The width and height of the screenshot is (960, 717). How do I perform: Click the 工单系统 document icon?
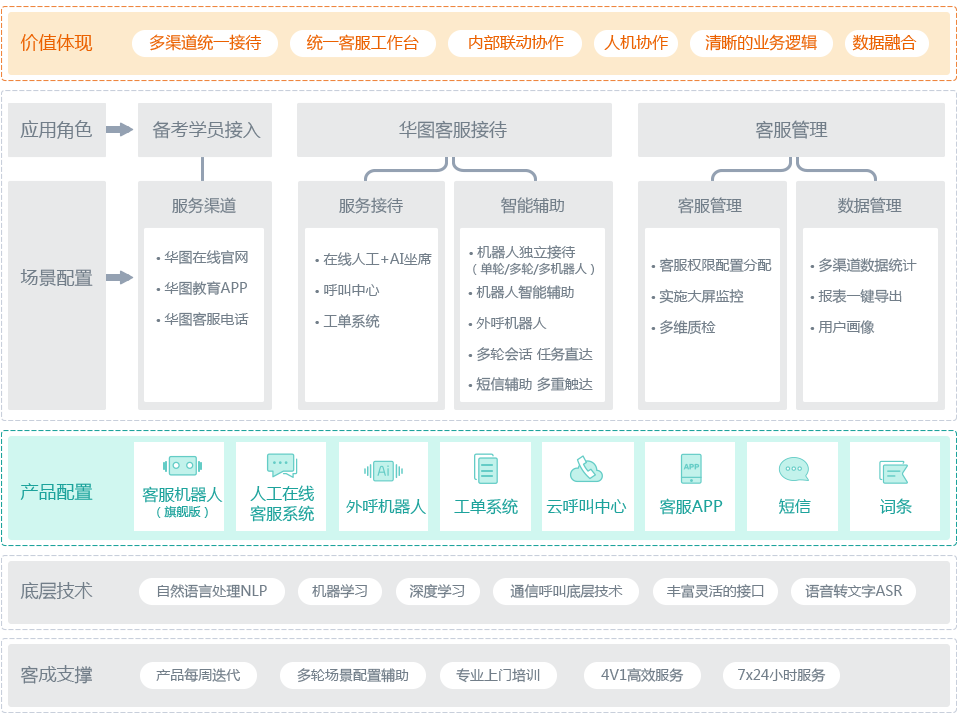[486, 470]
